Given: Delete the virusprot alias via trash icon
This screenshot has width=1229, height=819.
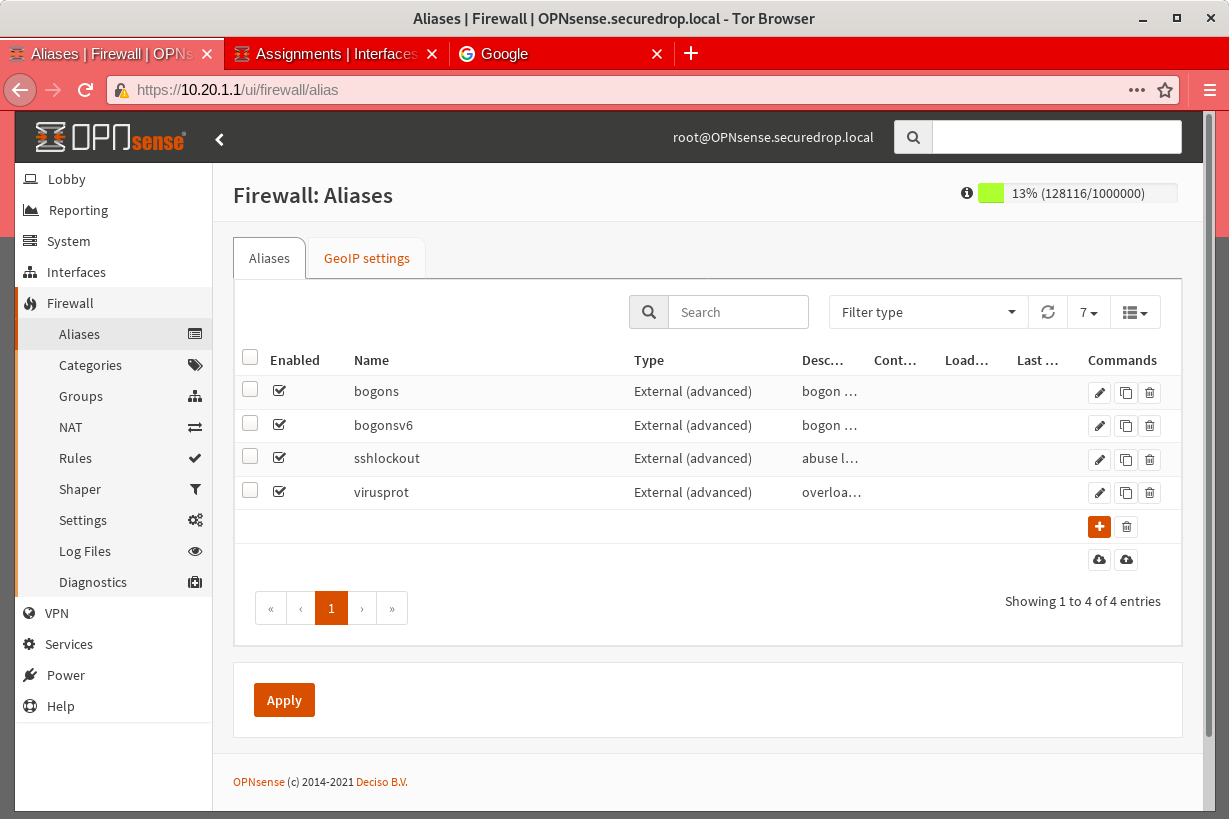Looking at the screenshot, I should [x=1150, y=493].
